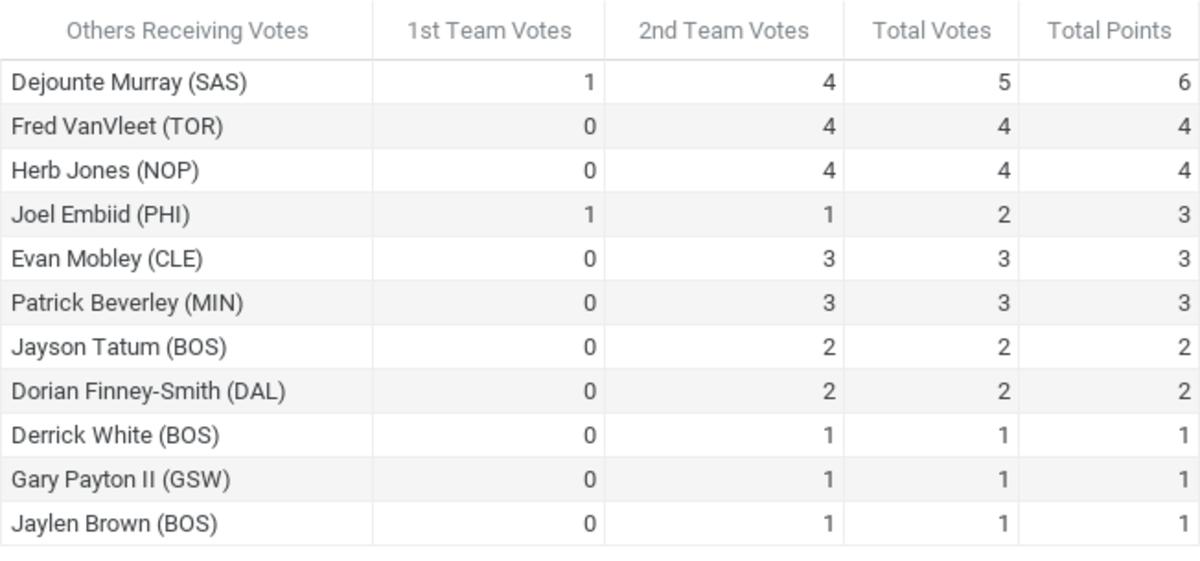Select the Total Votes column header
Image resolution: width=1200 pixels, height=561 pixels.
(x=931, y=31)
